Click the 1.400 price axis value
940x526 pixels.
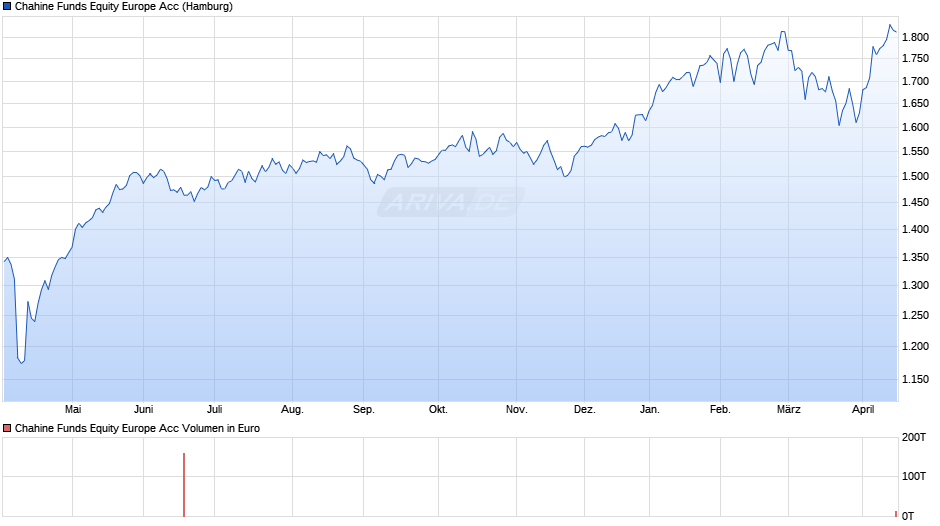click(x=915, y=229)
